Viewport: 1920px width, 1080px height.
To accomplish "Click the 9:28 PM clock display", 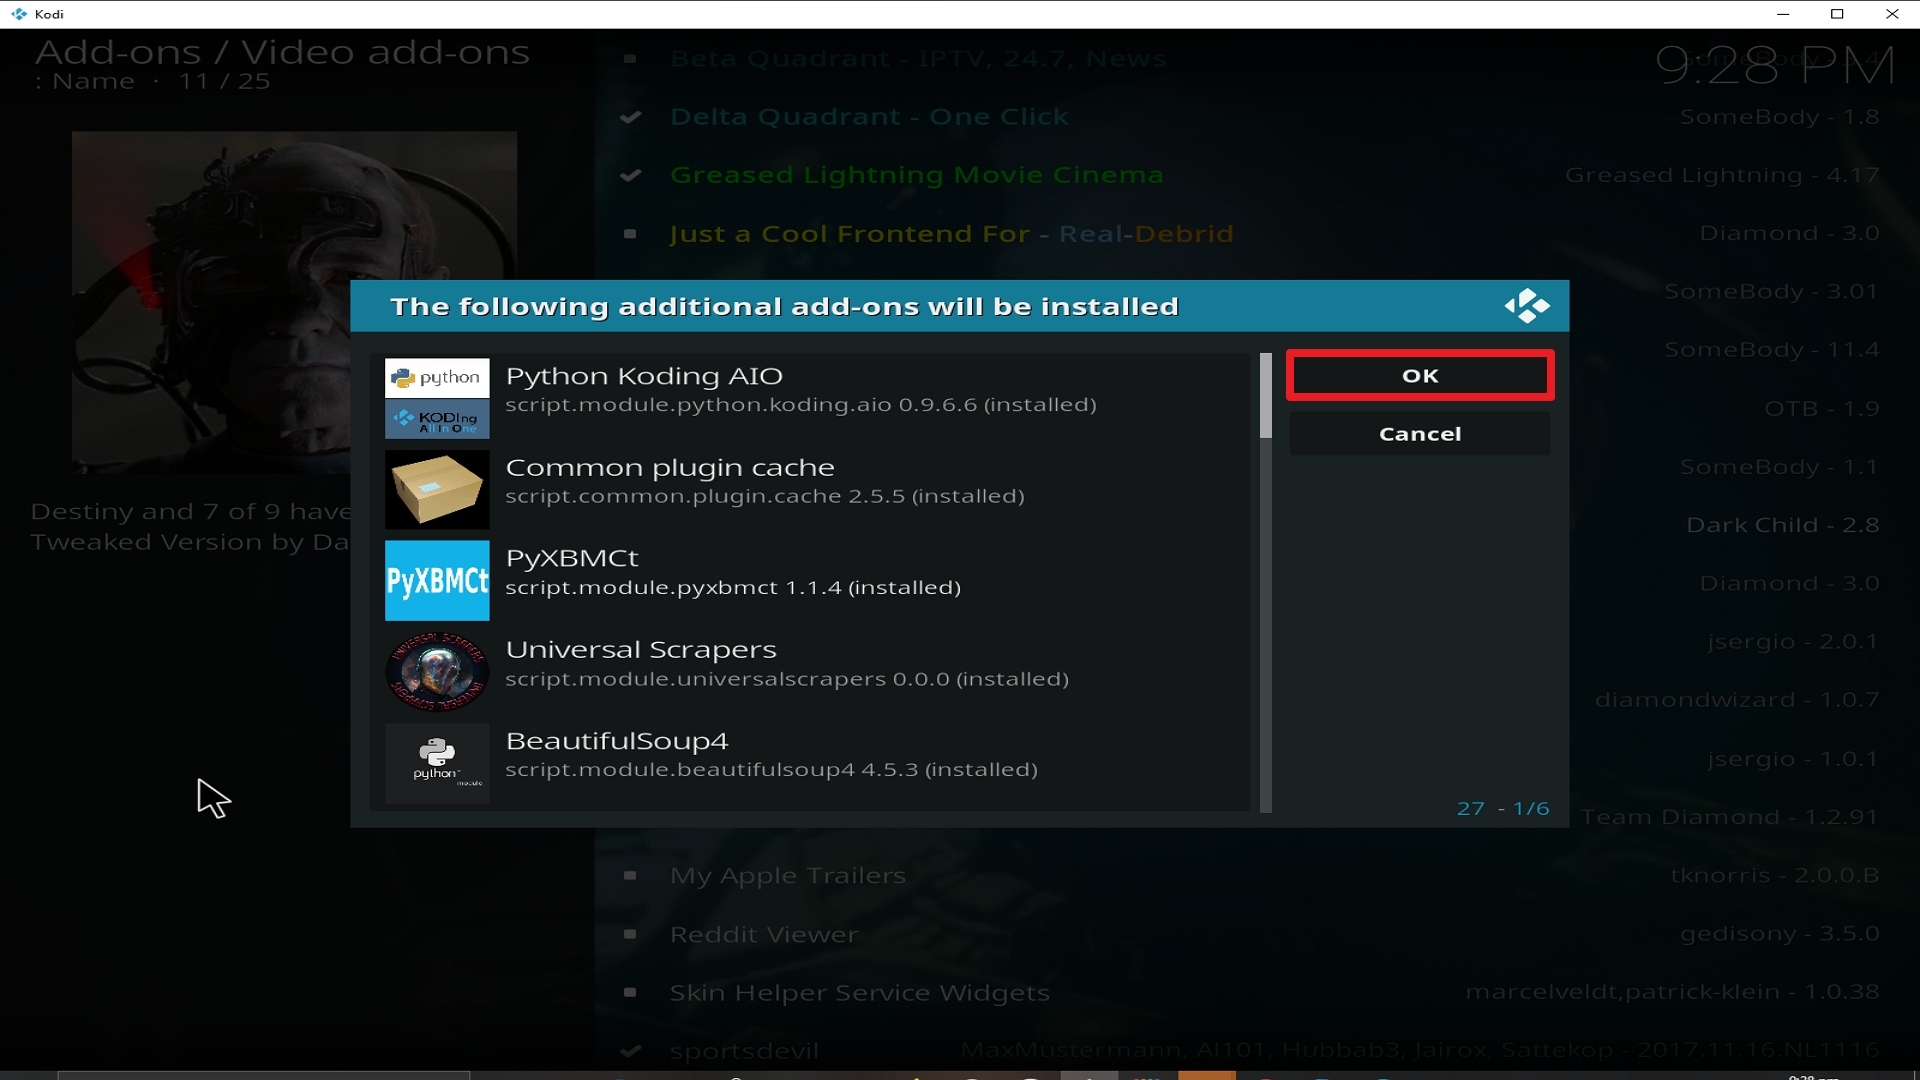I will [x=1776, y=66].
